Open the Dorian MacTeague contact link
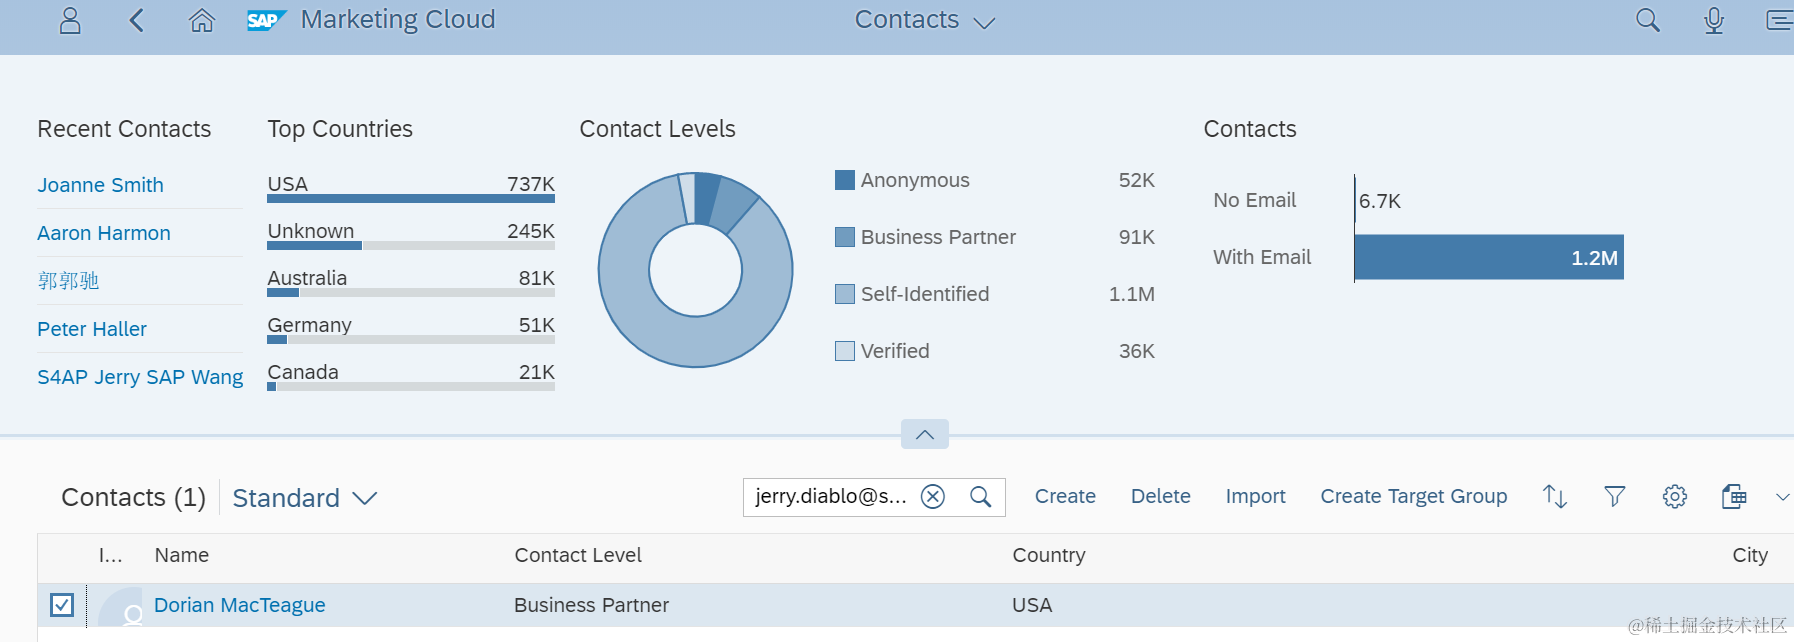Screen dimensions: 1794x642 240,605
